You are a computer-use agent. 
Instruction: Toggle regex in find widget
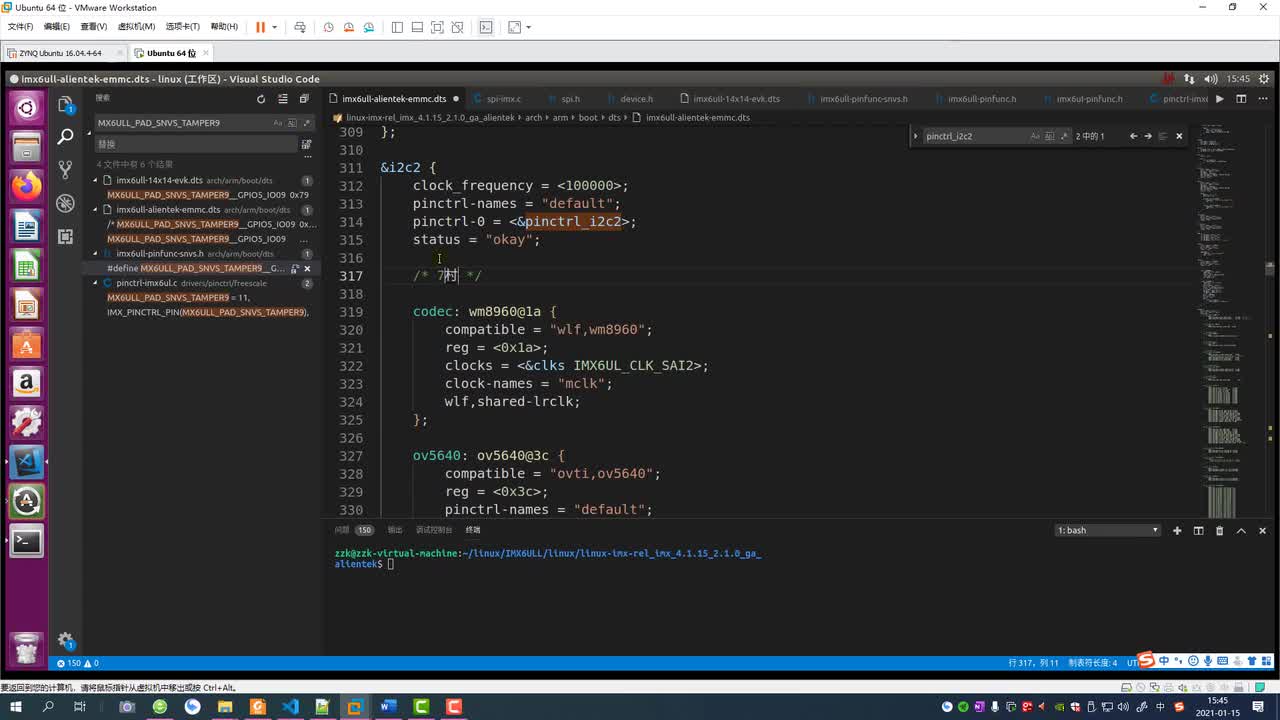[1064, 136]
